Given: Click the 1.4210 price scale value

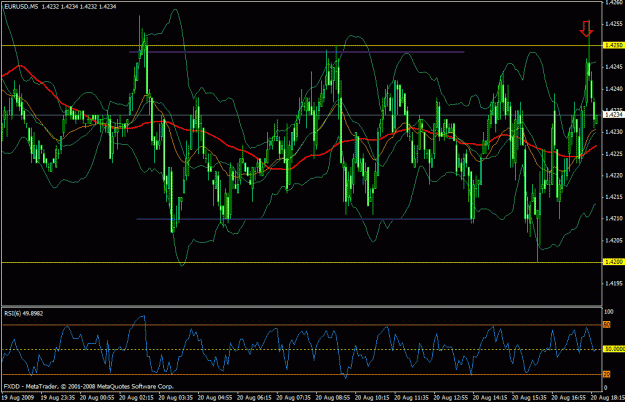Looking at the screenshot, I should click(x=614, y=219).
